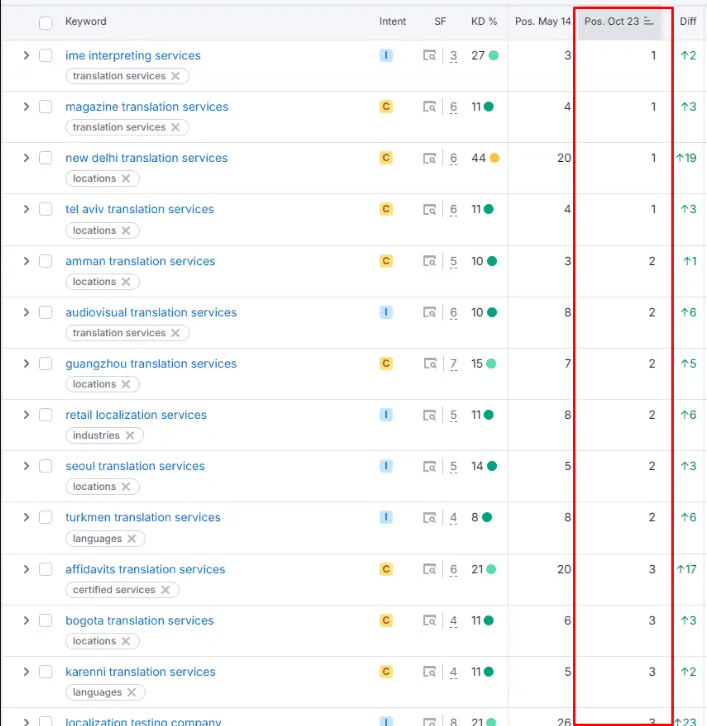
Task: Check the box for guangzhou translation services
Action: [46, 364]
